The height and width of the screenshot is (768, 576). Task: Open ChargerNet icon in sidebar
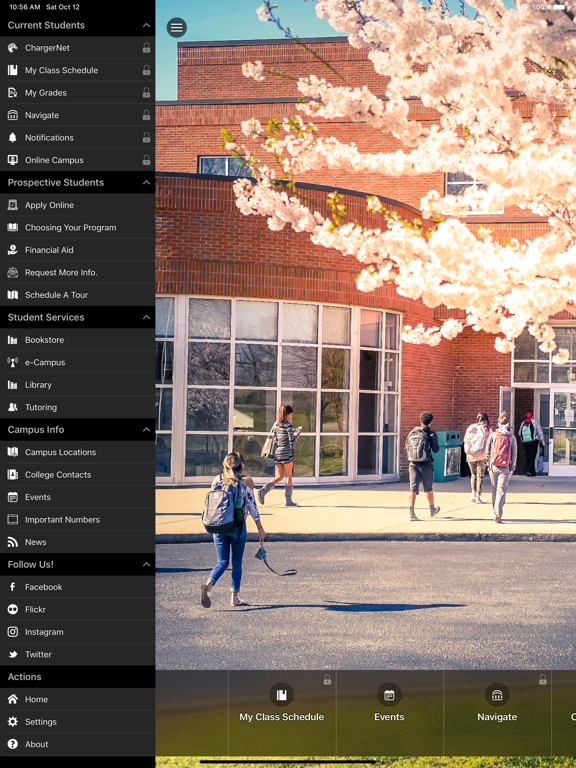click(x=13, y=48)
